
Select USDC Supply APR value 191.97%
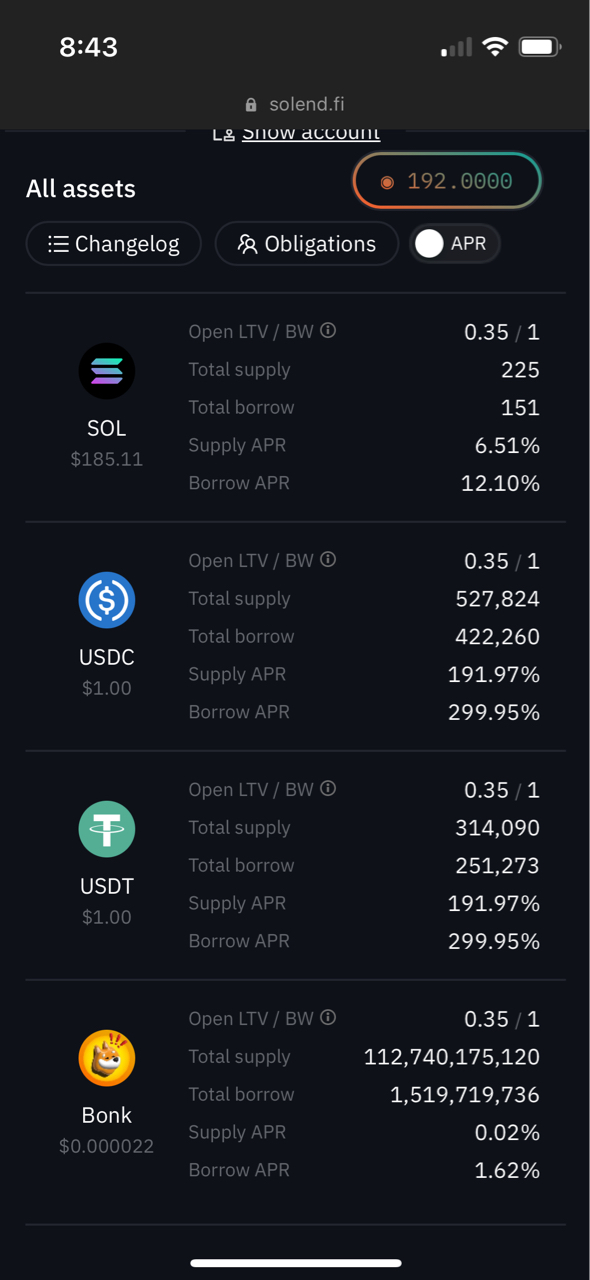494,674
